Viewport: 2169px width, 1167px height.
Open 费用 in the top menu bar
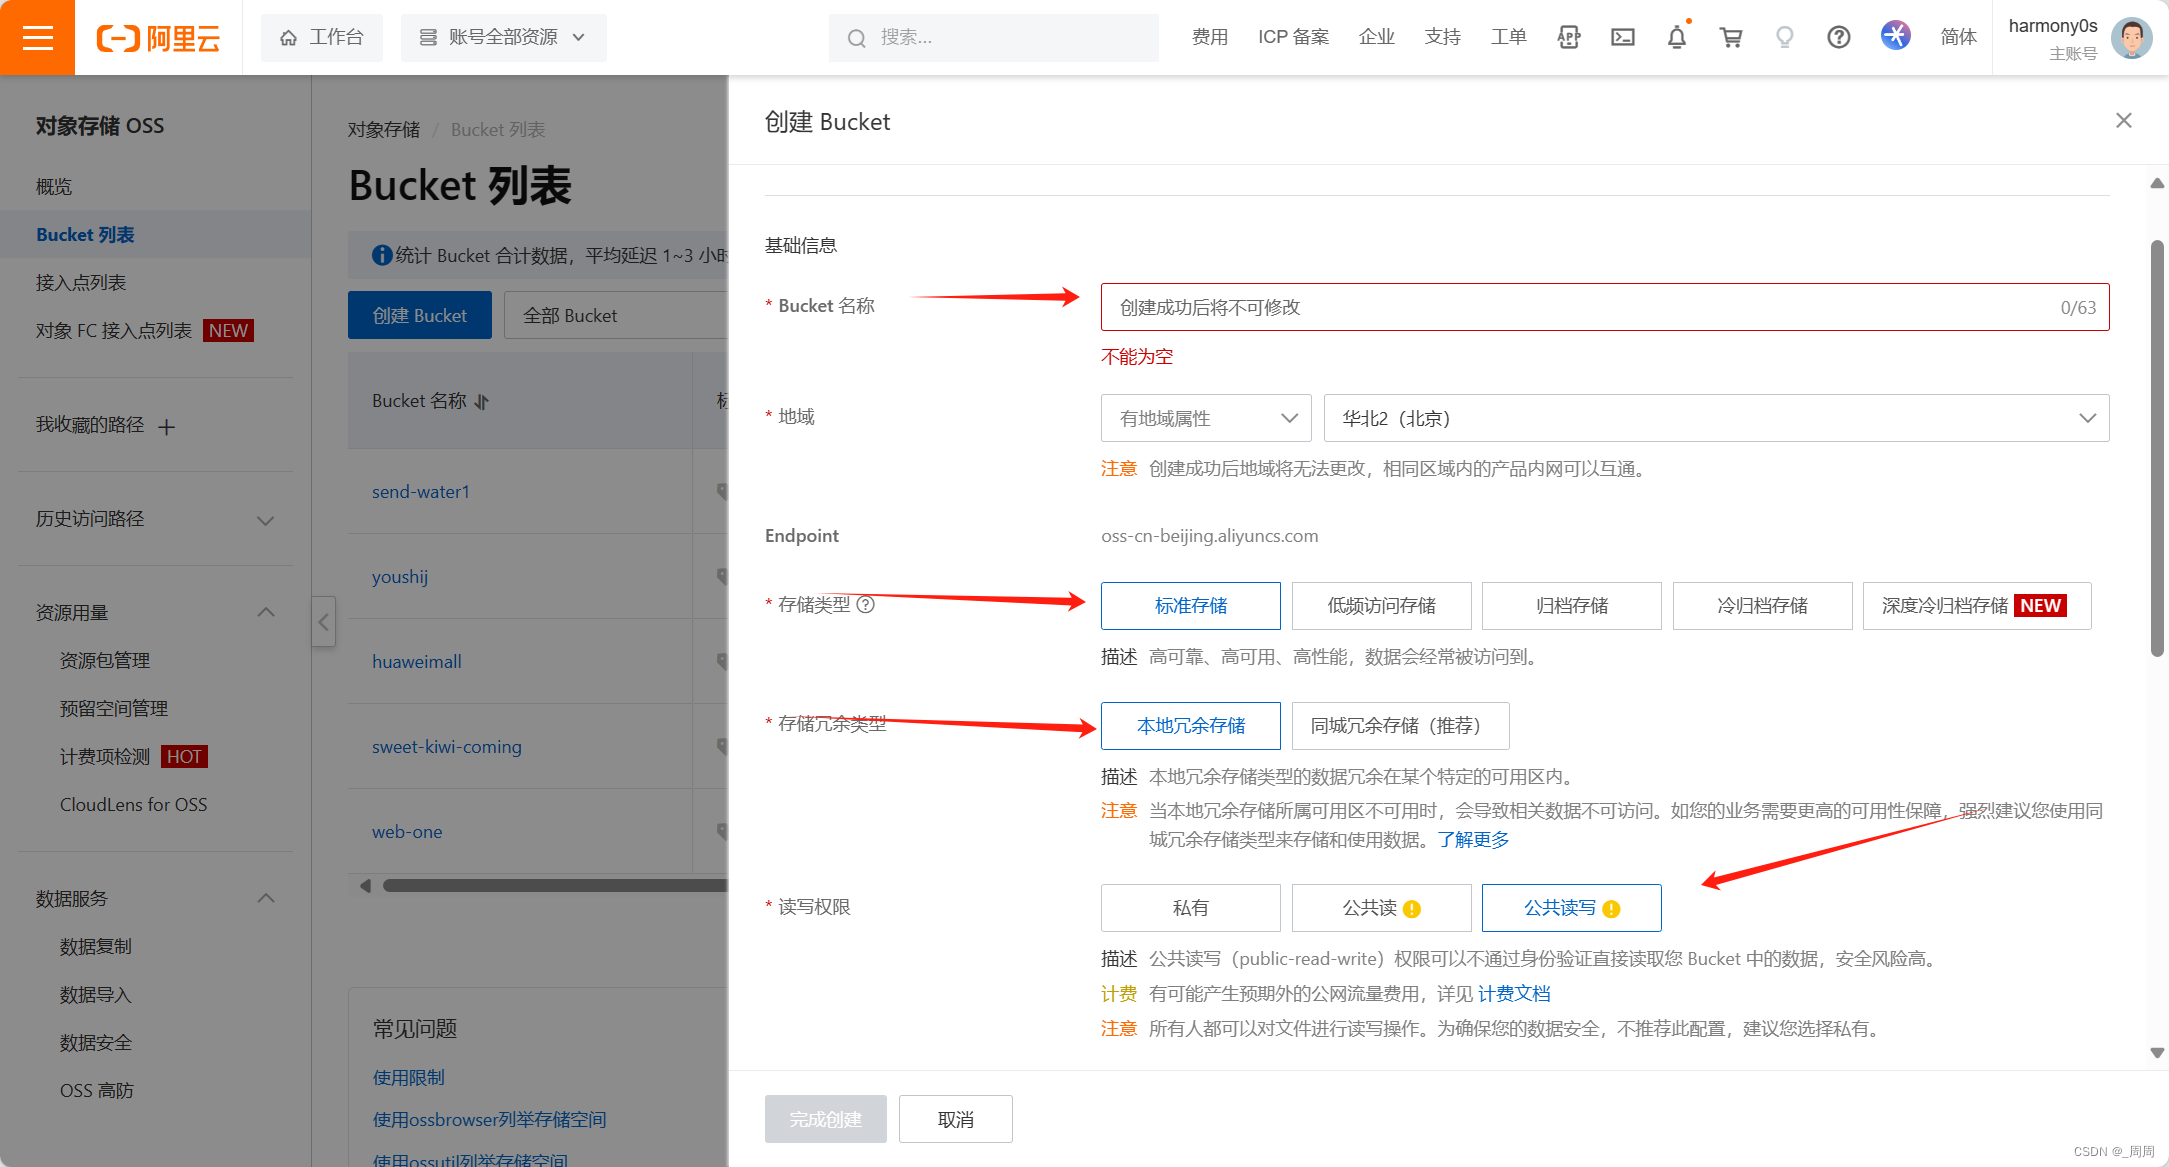click(x=1210, y=37)
